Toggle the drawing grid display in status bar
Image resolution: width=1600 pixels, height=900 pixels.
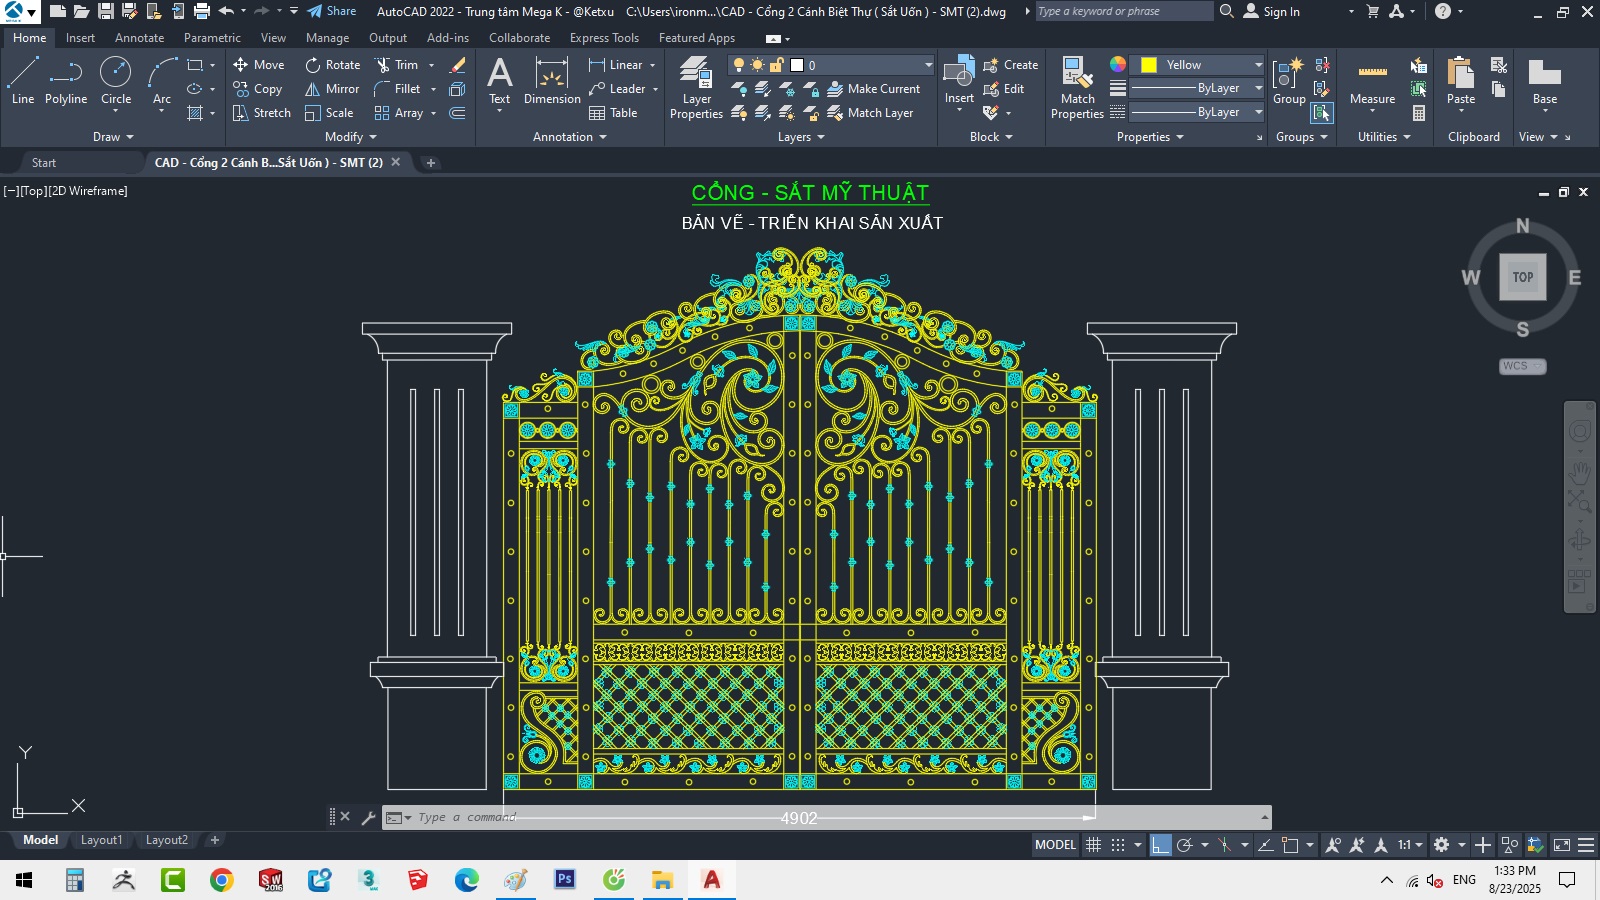[x=1094, y=845]
